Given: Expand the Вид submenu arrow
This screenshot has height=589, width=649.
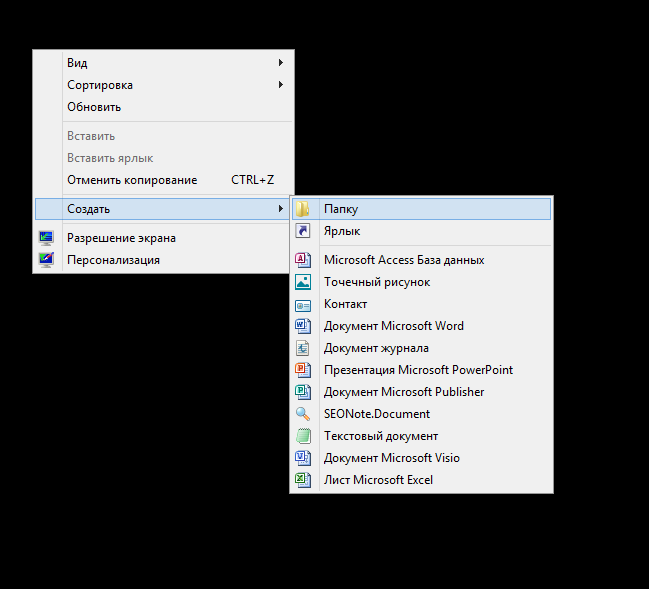Looking at the screenshot, I should 280,63.
